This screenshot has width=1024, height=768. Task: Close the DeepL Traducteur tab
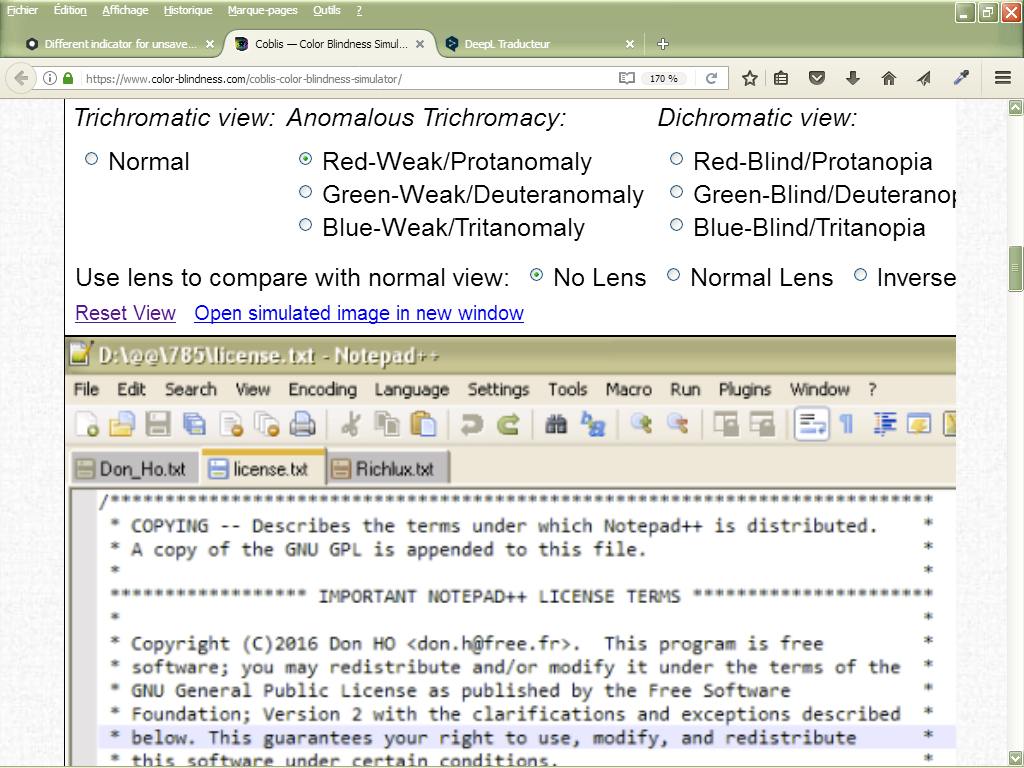tap(630, 44)
